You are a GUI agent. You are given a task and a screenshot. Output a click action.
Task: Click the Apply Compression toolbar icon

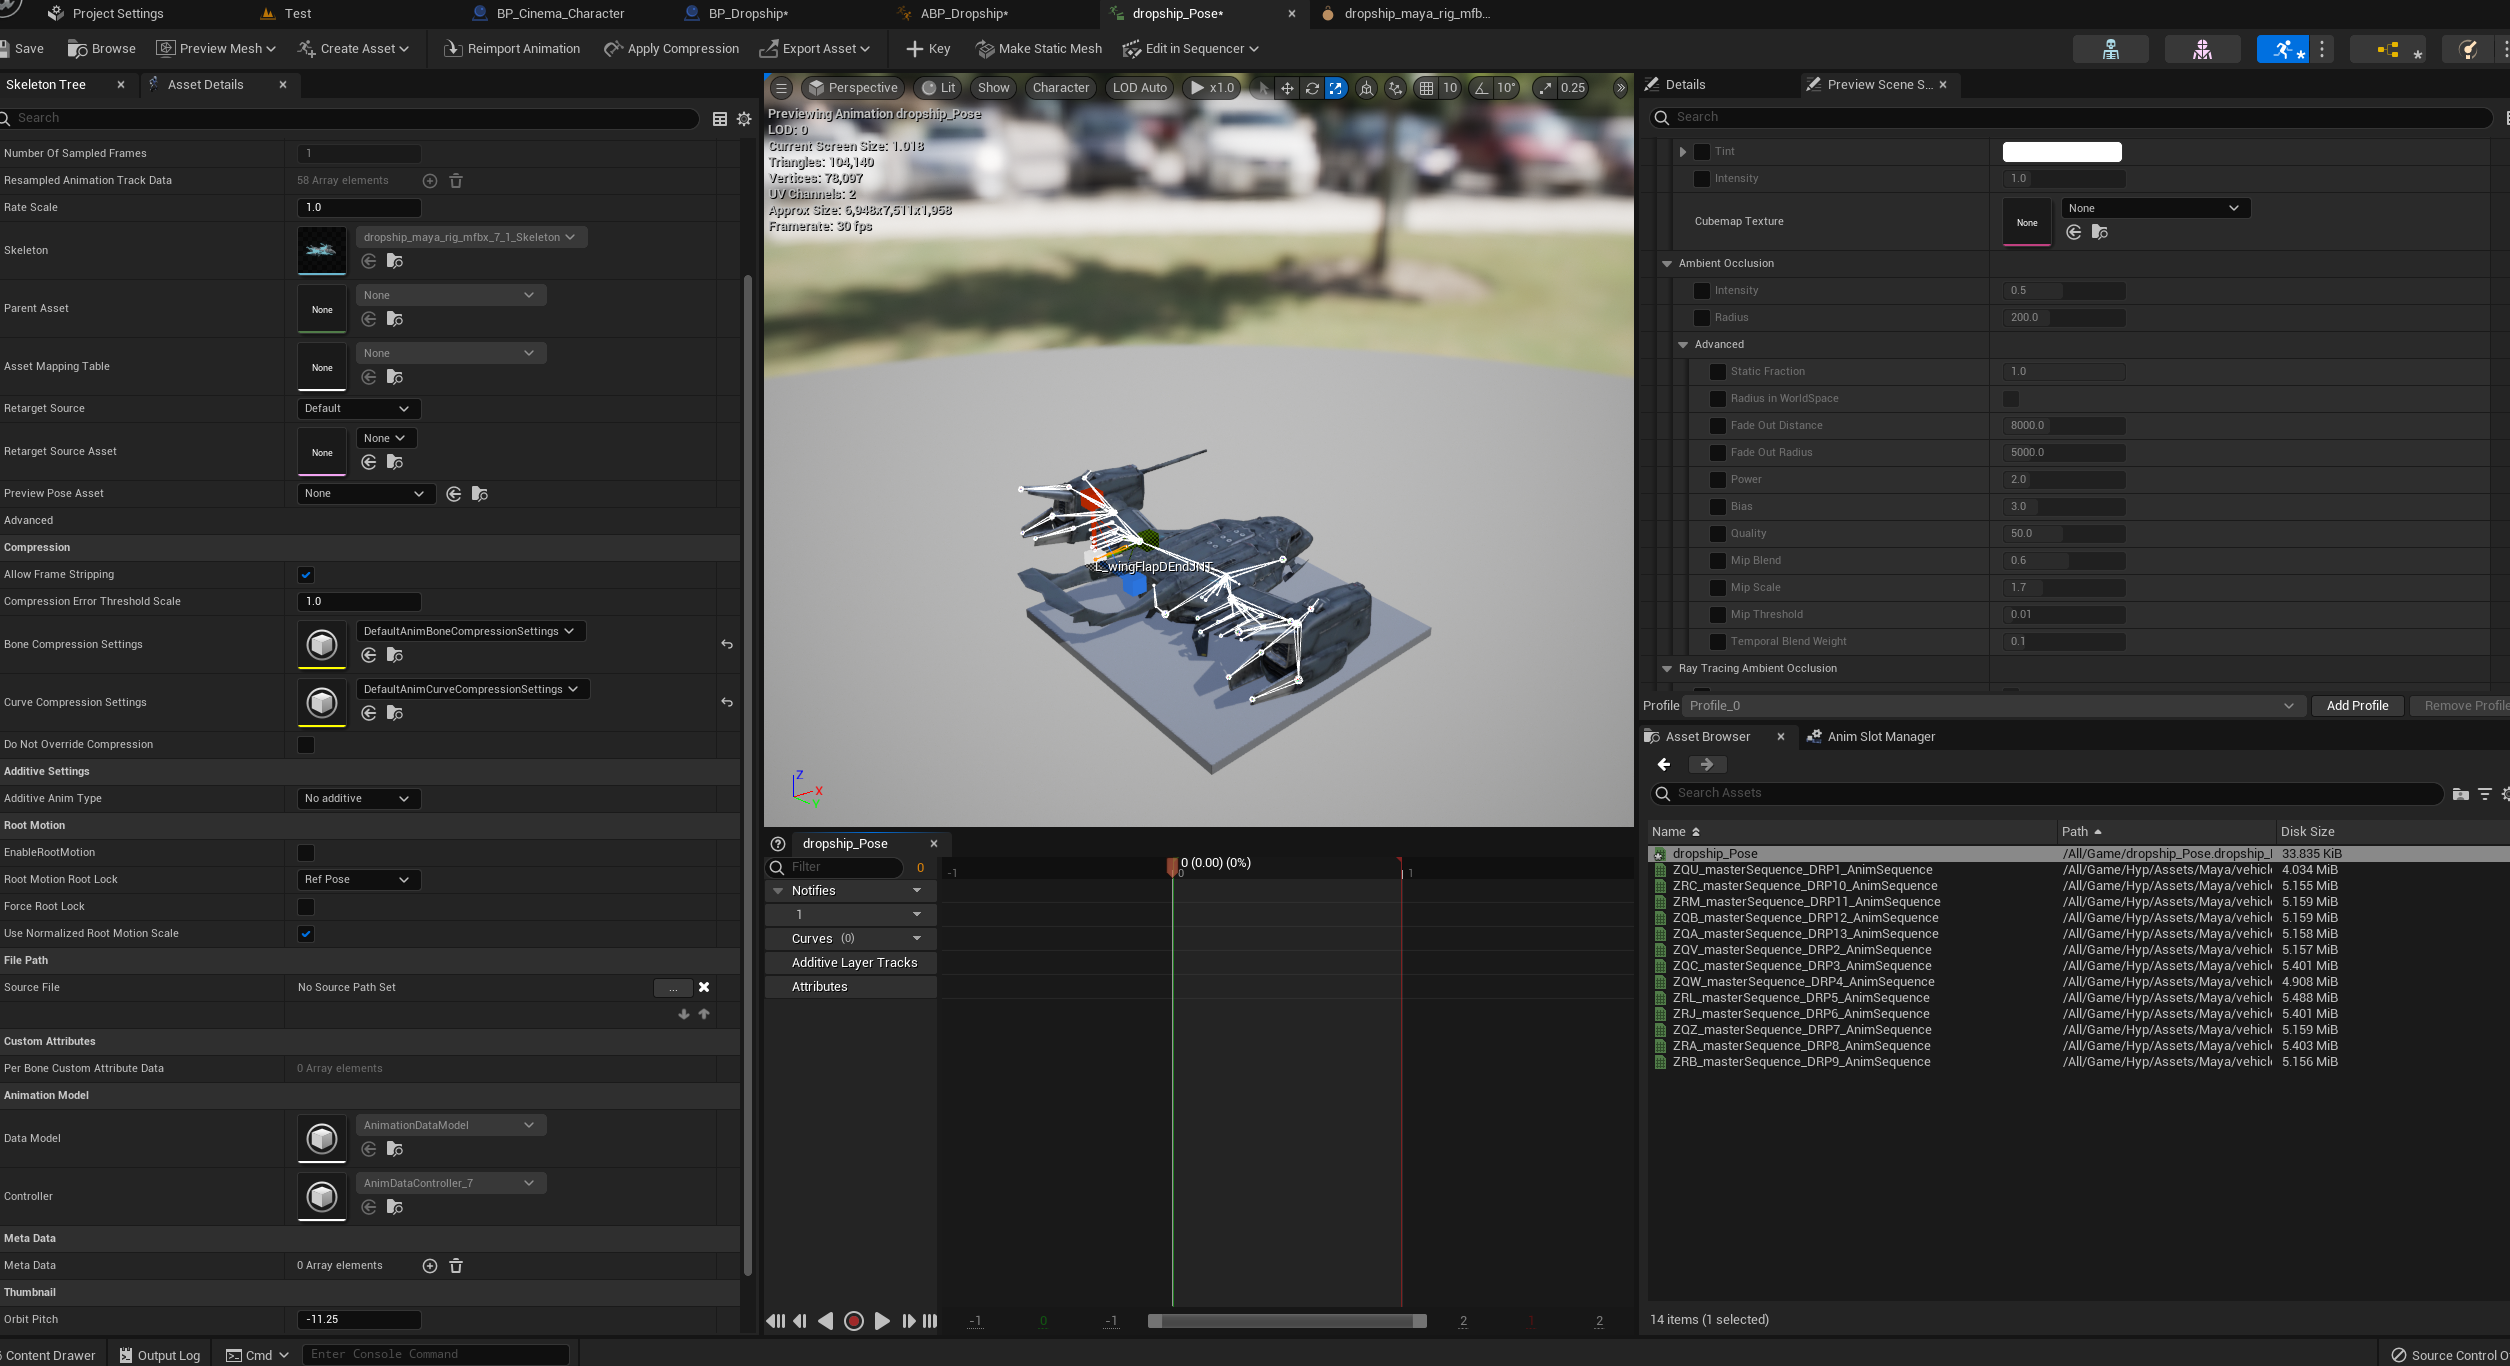click(613, 48)
